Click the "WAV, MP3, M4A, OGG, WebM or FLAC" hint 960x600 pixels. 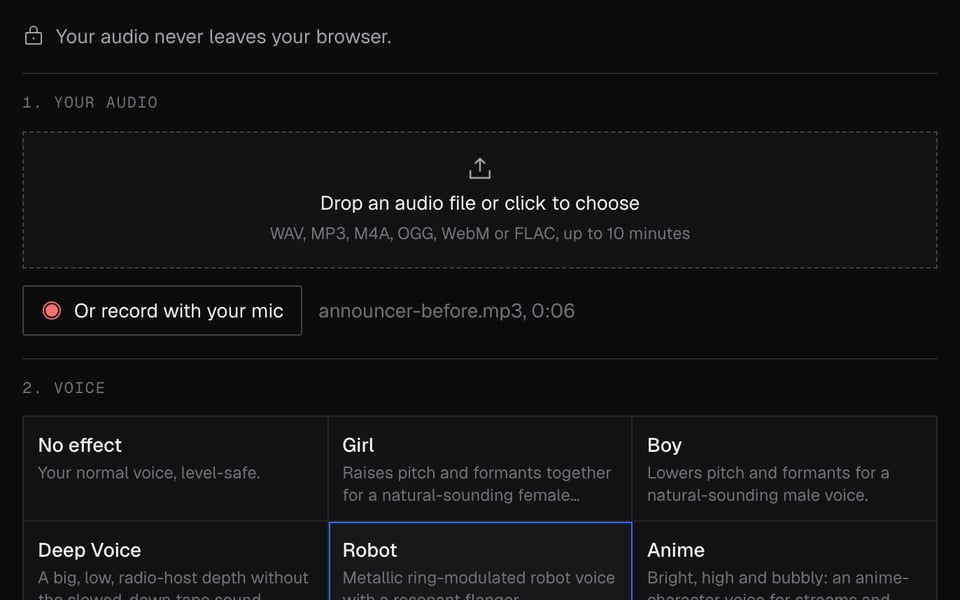click(414, 233)
